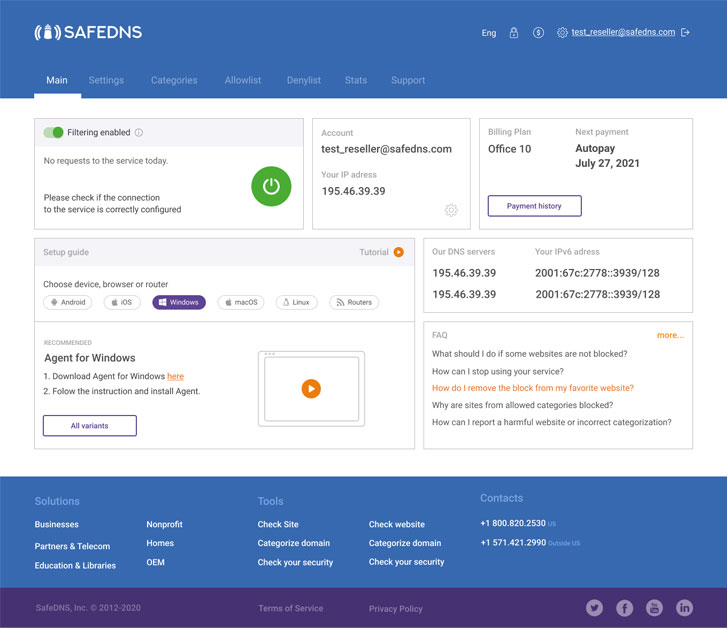Open Education & Libraries footer link
728x628 pixels.
click(75, 565)
